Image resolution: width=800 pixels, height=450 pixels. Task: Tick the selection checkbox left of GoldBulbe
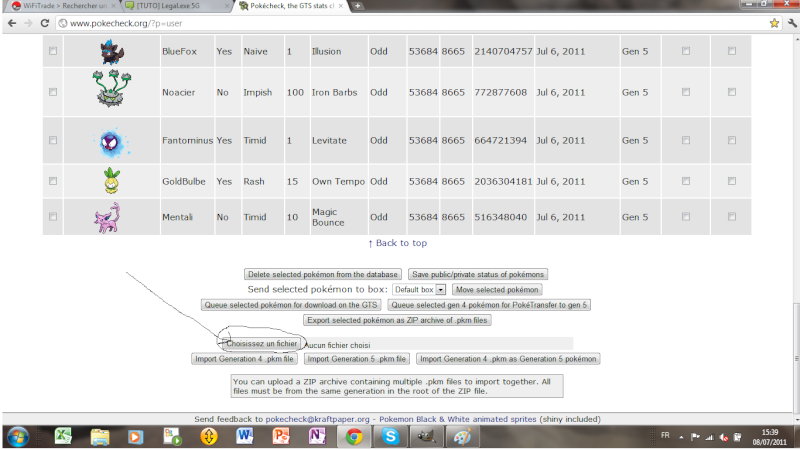click(53, 181)
